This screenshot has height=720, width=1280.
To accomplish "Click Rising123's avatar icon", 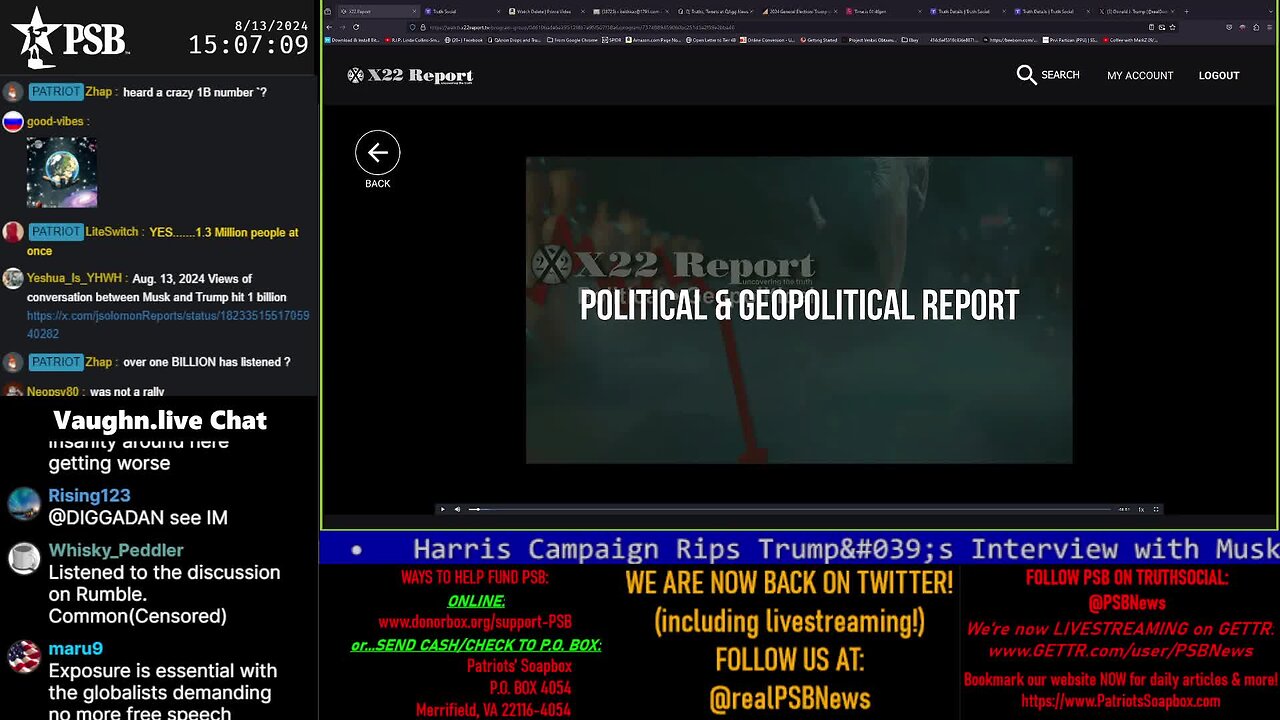I will tap(24, 503).
